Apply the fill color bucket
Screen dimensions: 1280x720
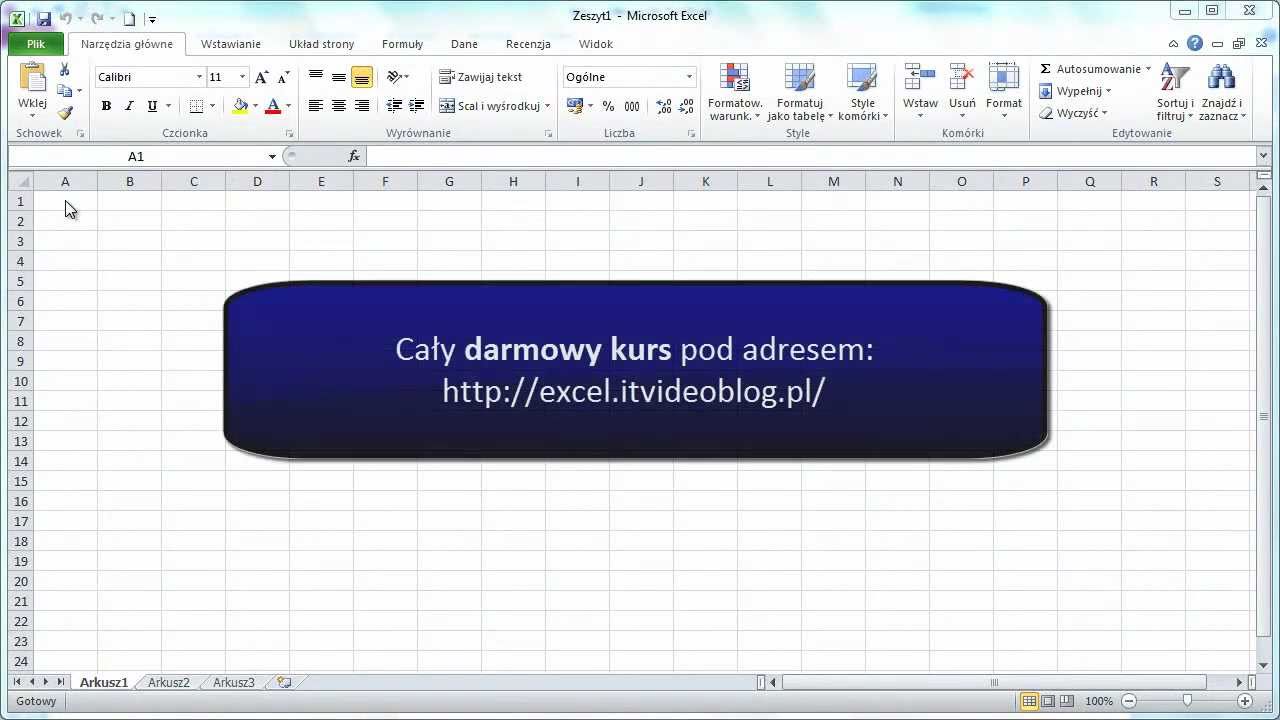(240, 106)
